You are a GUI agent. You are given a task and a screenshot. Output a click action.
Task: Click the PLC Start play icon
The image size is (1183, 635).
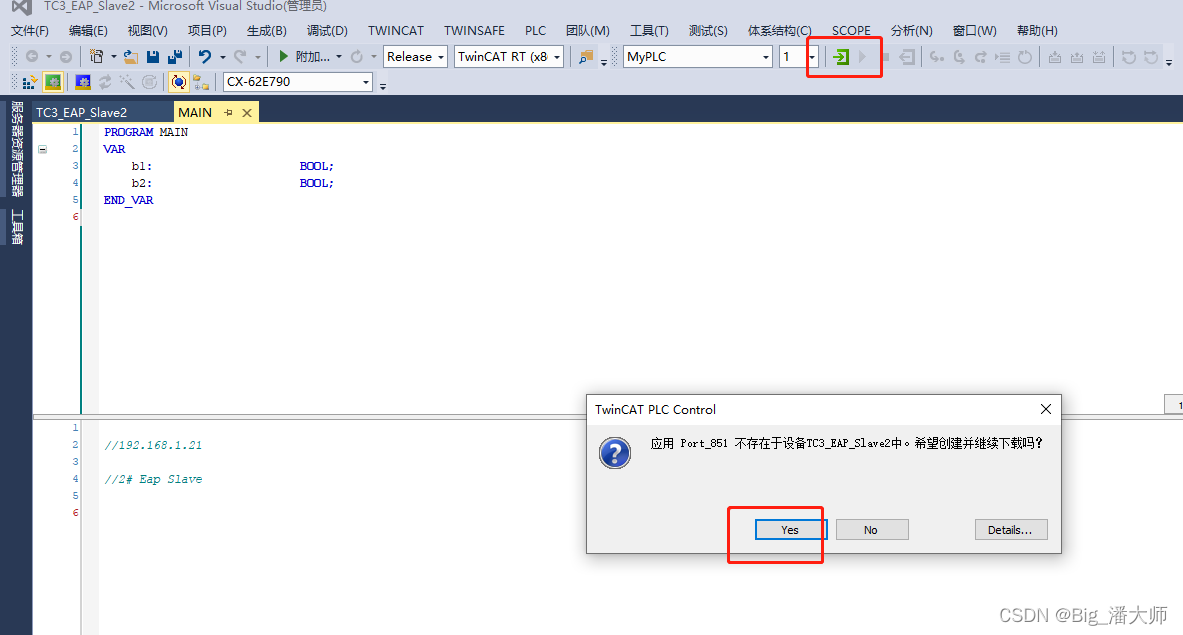tap(862, 57)
